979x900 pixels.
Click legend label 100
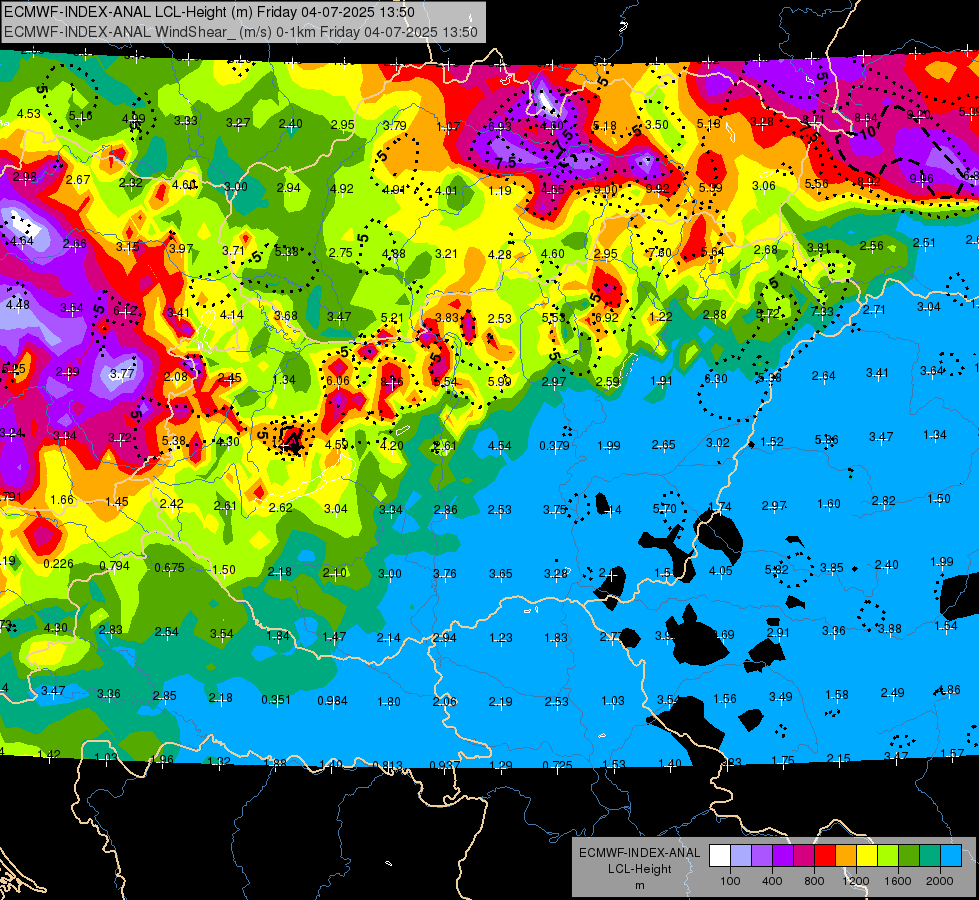[730, 881]
